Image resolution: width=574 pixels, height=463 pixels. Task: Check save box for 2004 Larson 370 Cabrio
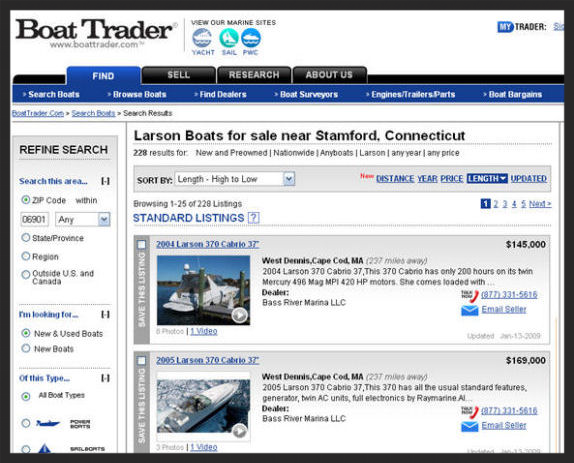[141, 244]
